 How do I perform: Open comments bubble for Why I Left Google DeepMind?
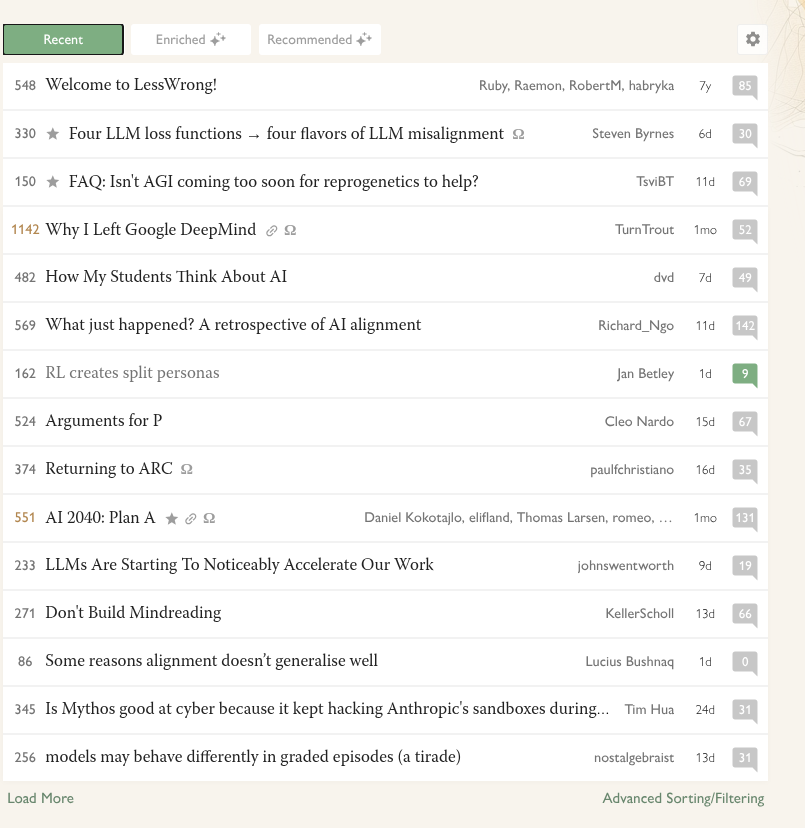(x=745, y=231)
